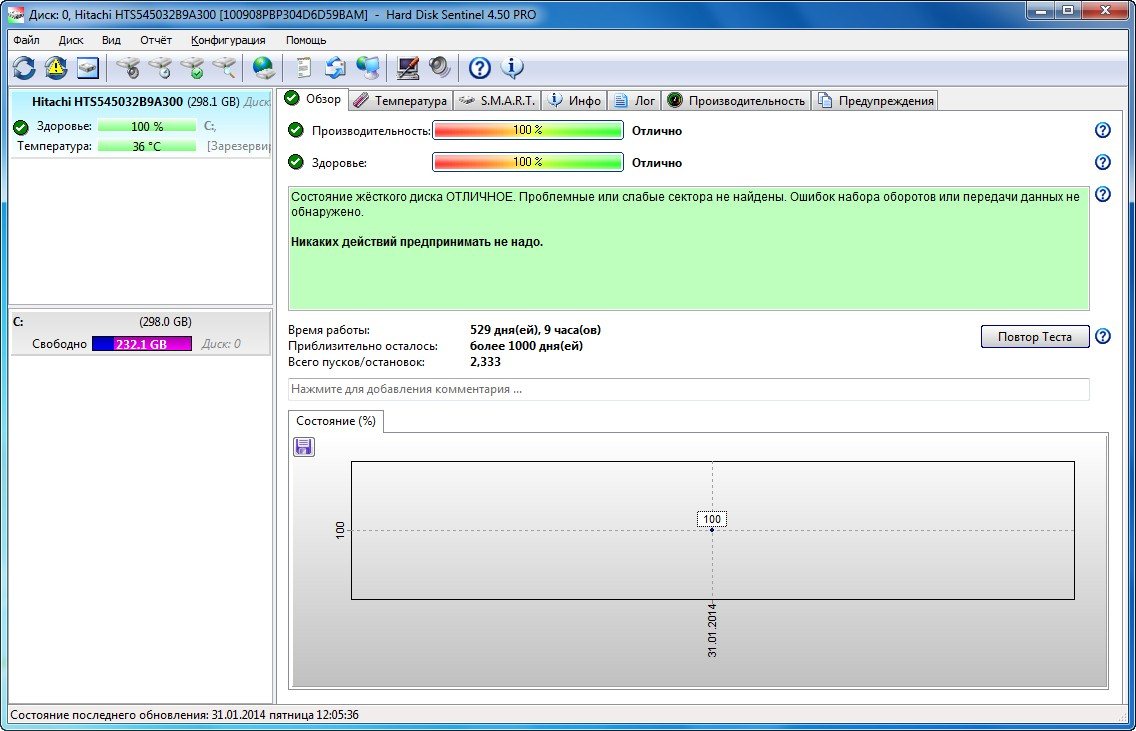Image resolution: width=1136 pixels, height=731 pixels.
Task: Click the Refresh toolbar icon
Action: [24, 68]
